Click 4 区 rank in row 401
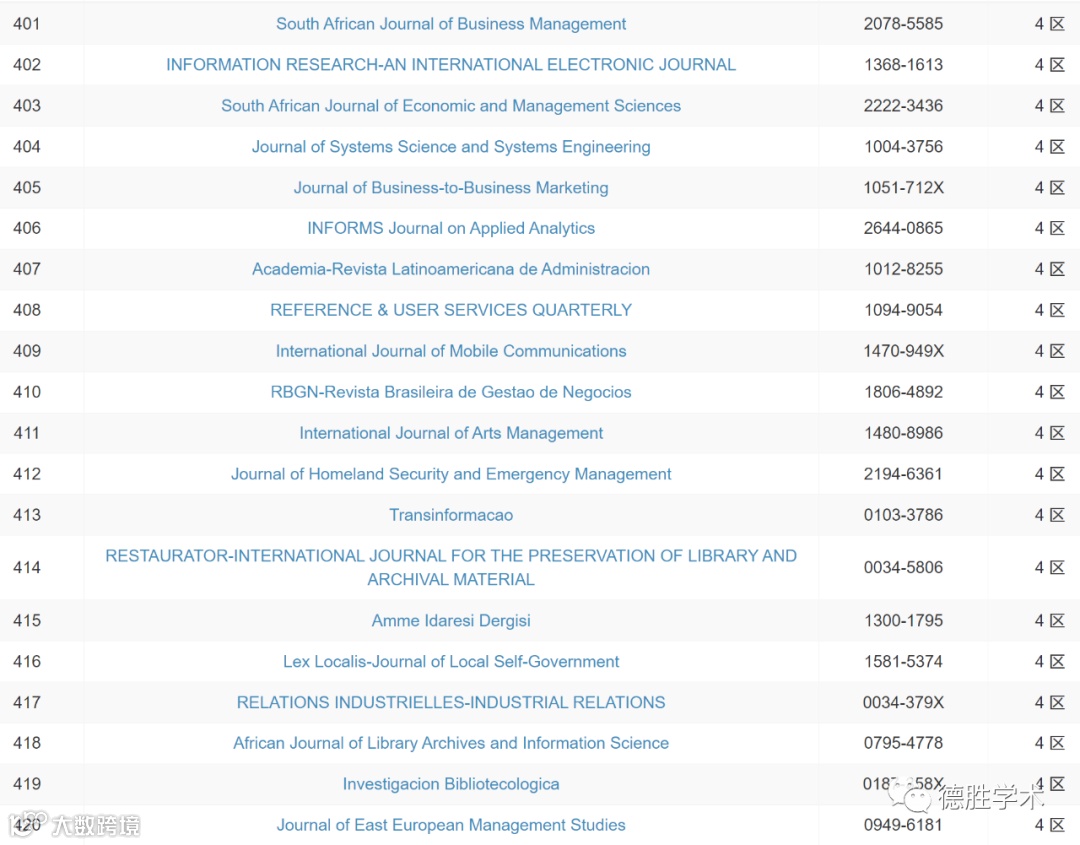Image resolution: width=1080 pixels, height=845 pixels. pyautogui.click(x=1050, y=24)
